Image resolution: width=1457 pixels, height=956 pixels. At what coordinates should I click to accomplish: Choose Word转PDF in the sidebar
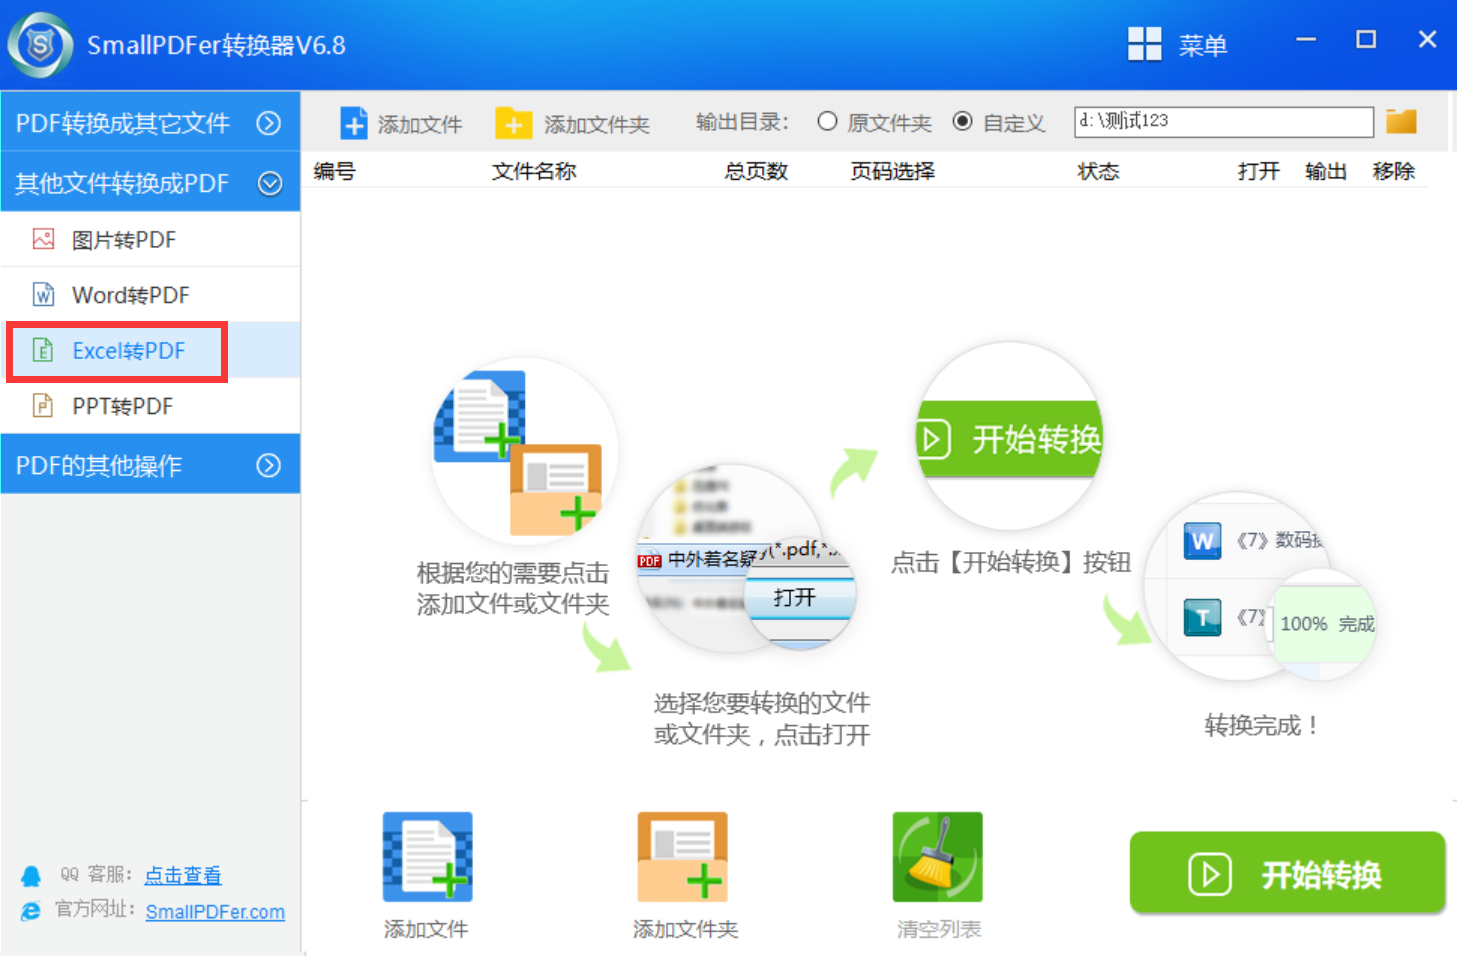tap(130, 295)
